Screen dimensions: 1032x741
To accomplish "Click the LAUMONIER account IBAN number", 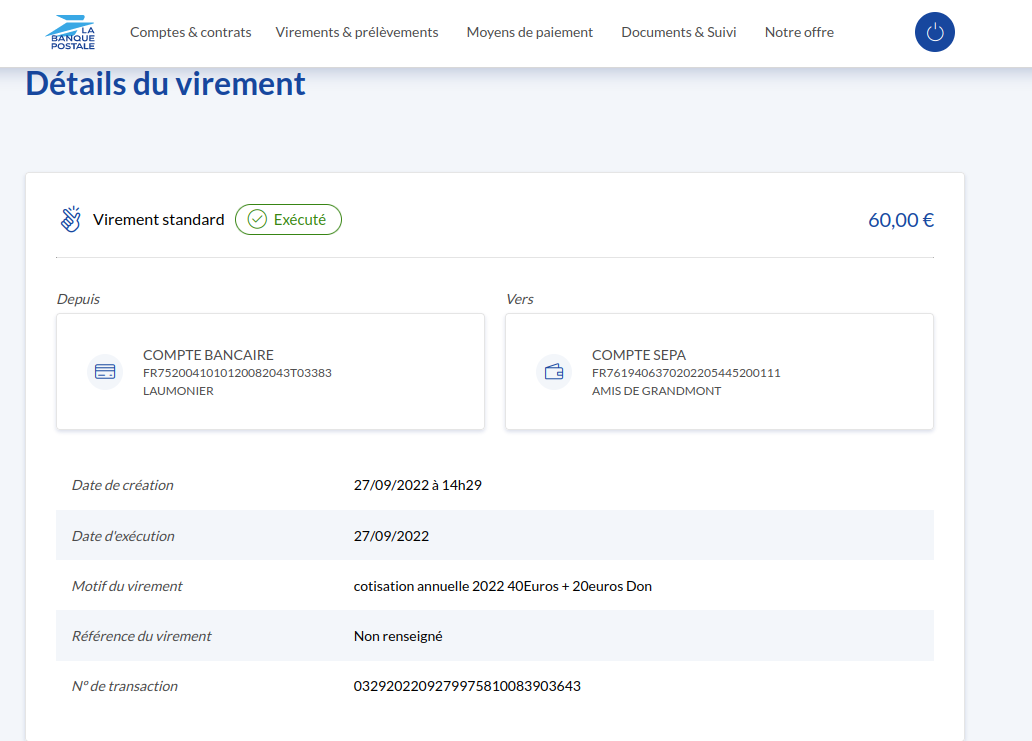I will [x=237, y=373].
